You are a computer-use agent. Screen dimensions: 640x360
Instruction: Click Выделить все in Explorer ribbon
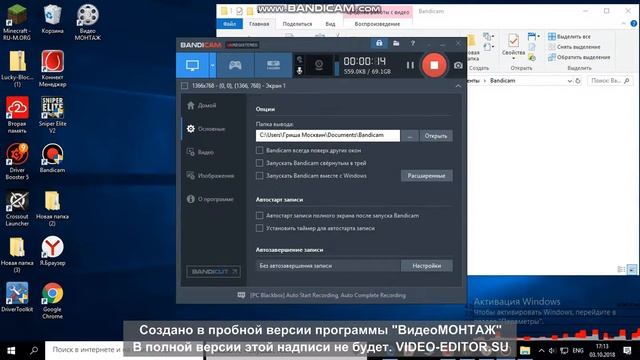[569, 37]
